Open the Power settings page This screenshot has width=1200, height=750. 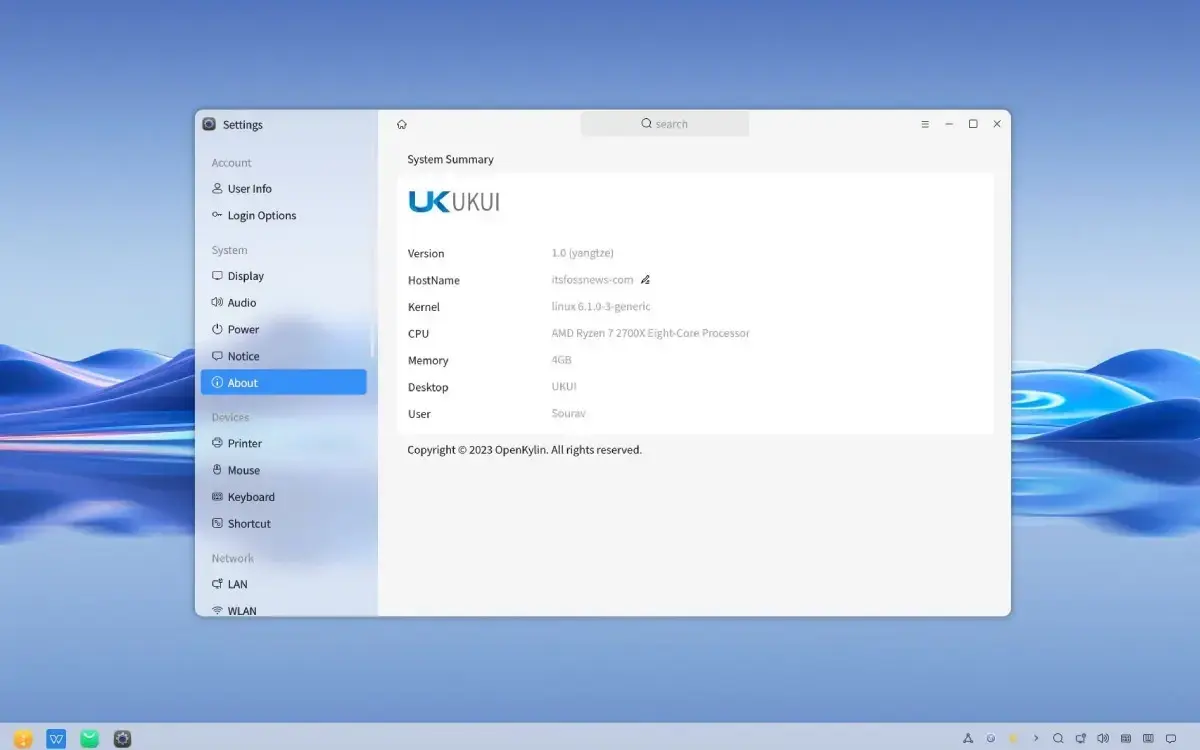point(283,330)
